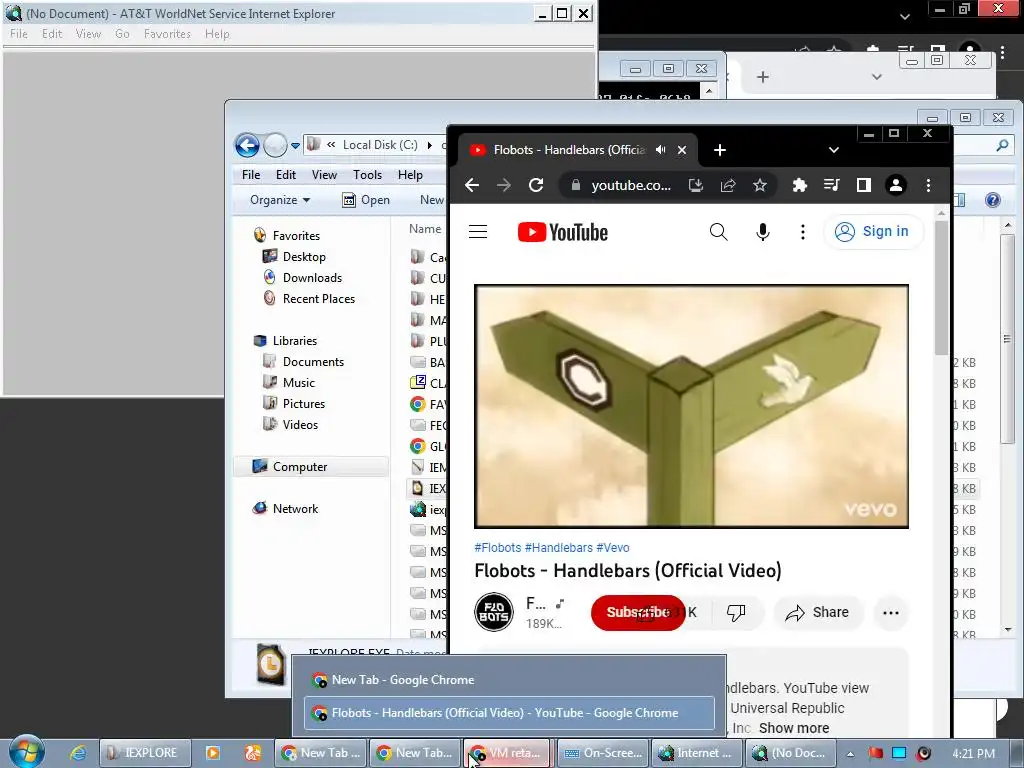Close the Flobots Handlebars tab
Viewport: 1024px width, 768px height.
click(682, 150)
